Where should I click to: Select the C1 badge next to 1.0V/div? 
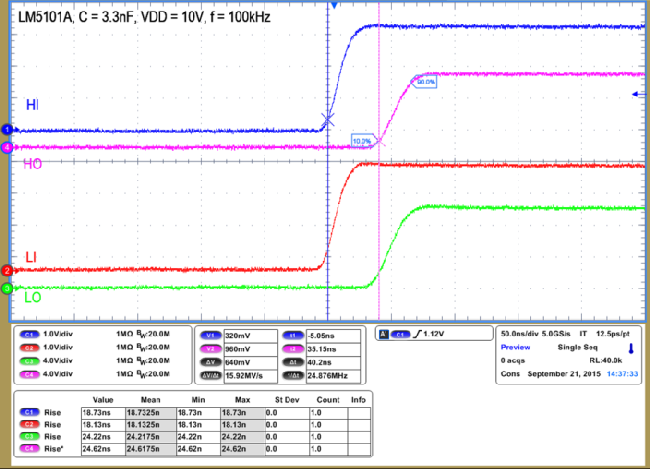click(29, 334)
